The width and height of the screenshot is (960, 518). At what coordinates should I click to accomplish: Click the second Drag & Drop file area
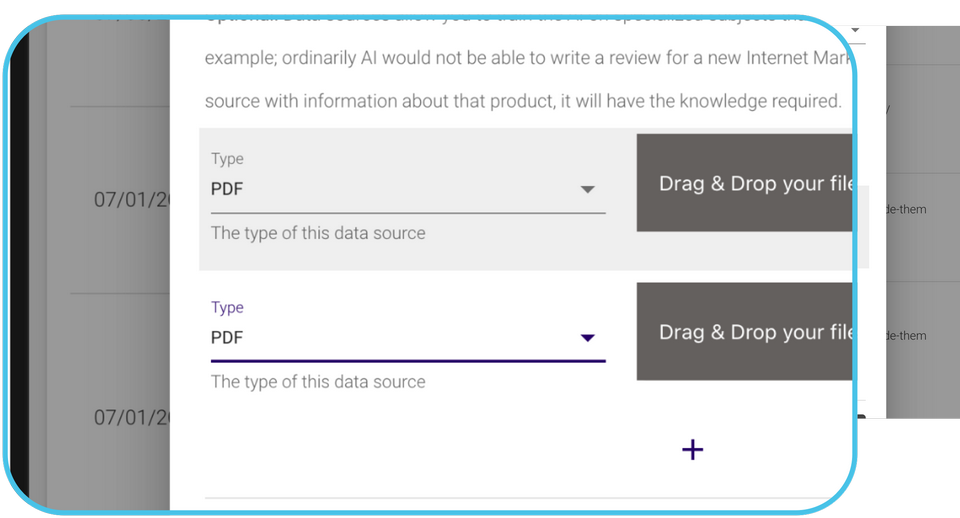click(744, 332)
